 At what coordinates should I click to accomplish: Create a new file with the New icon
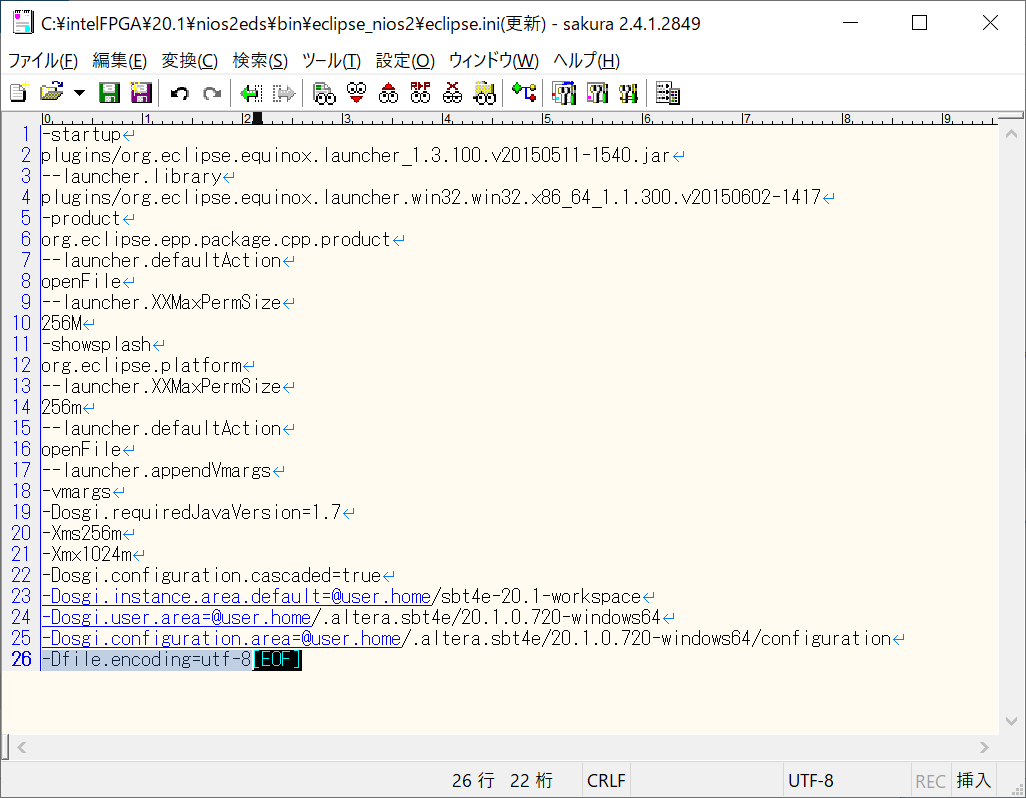click(x=19, y=93)
